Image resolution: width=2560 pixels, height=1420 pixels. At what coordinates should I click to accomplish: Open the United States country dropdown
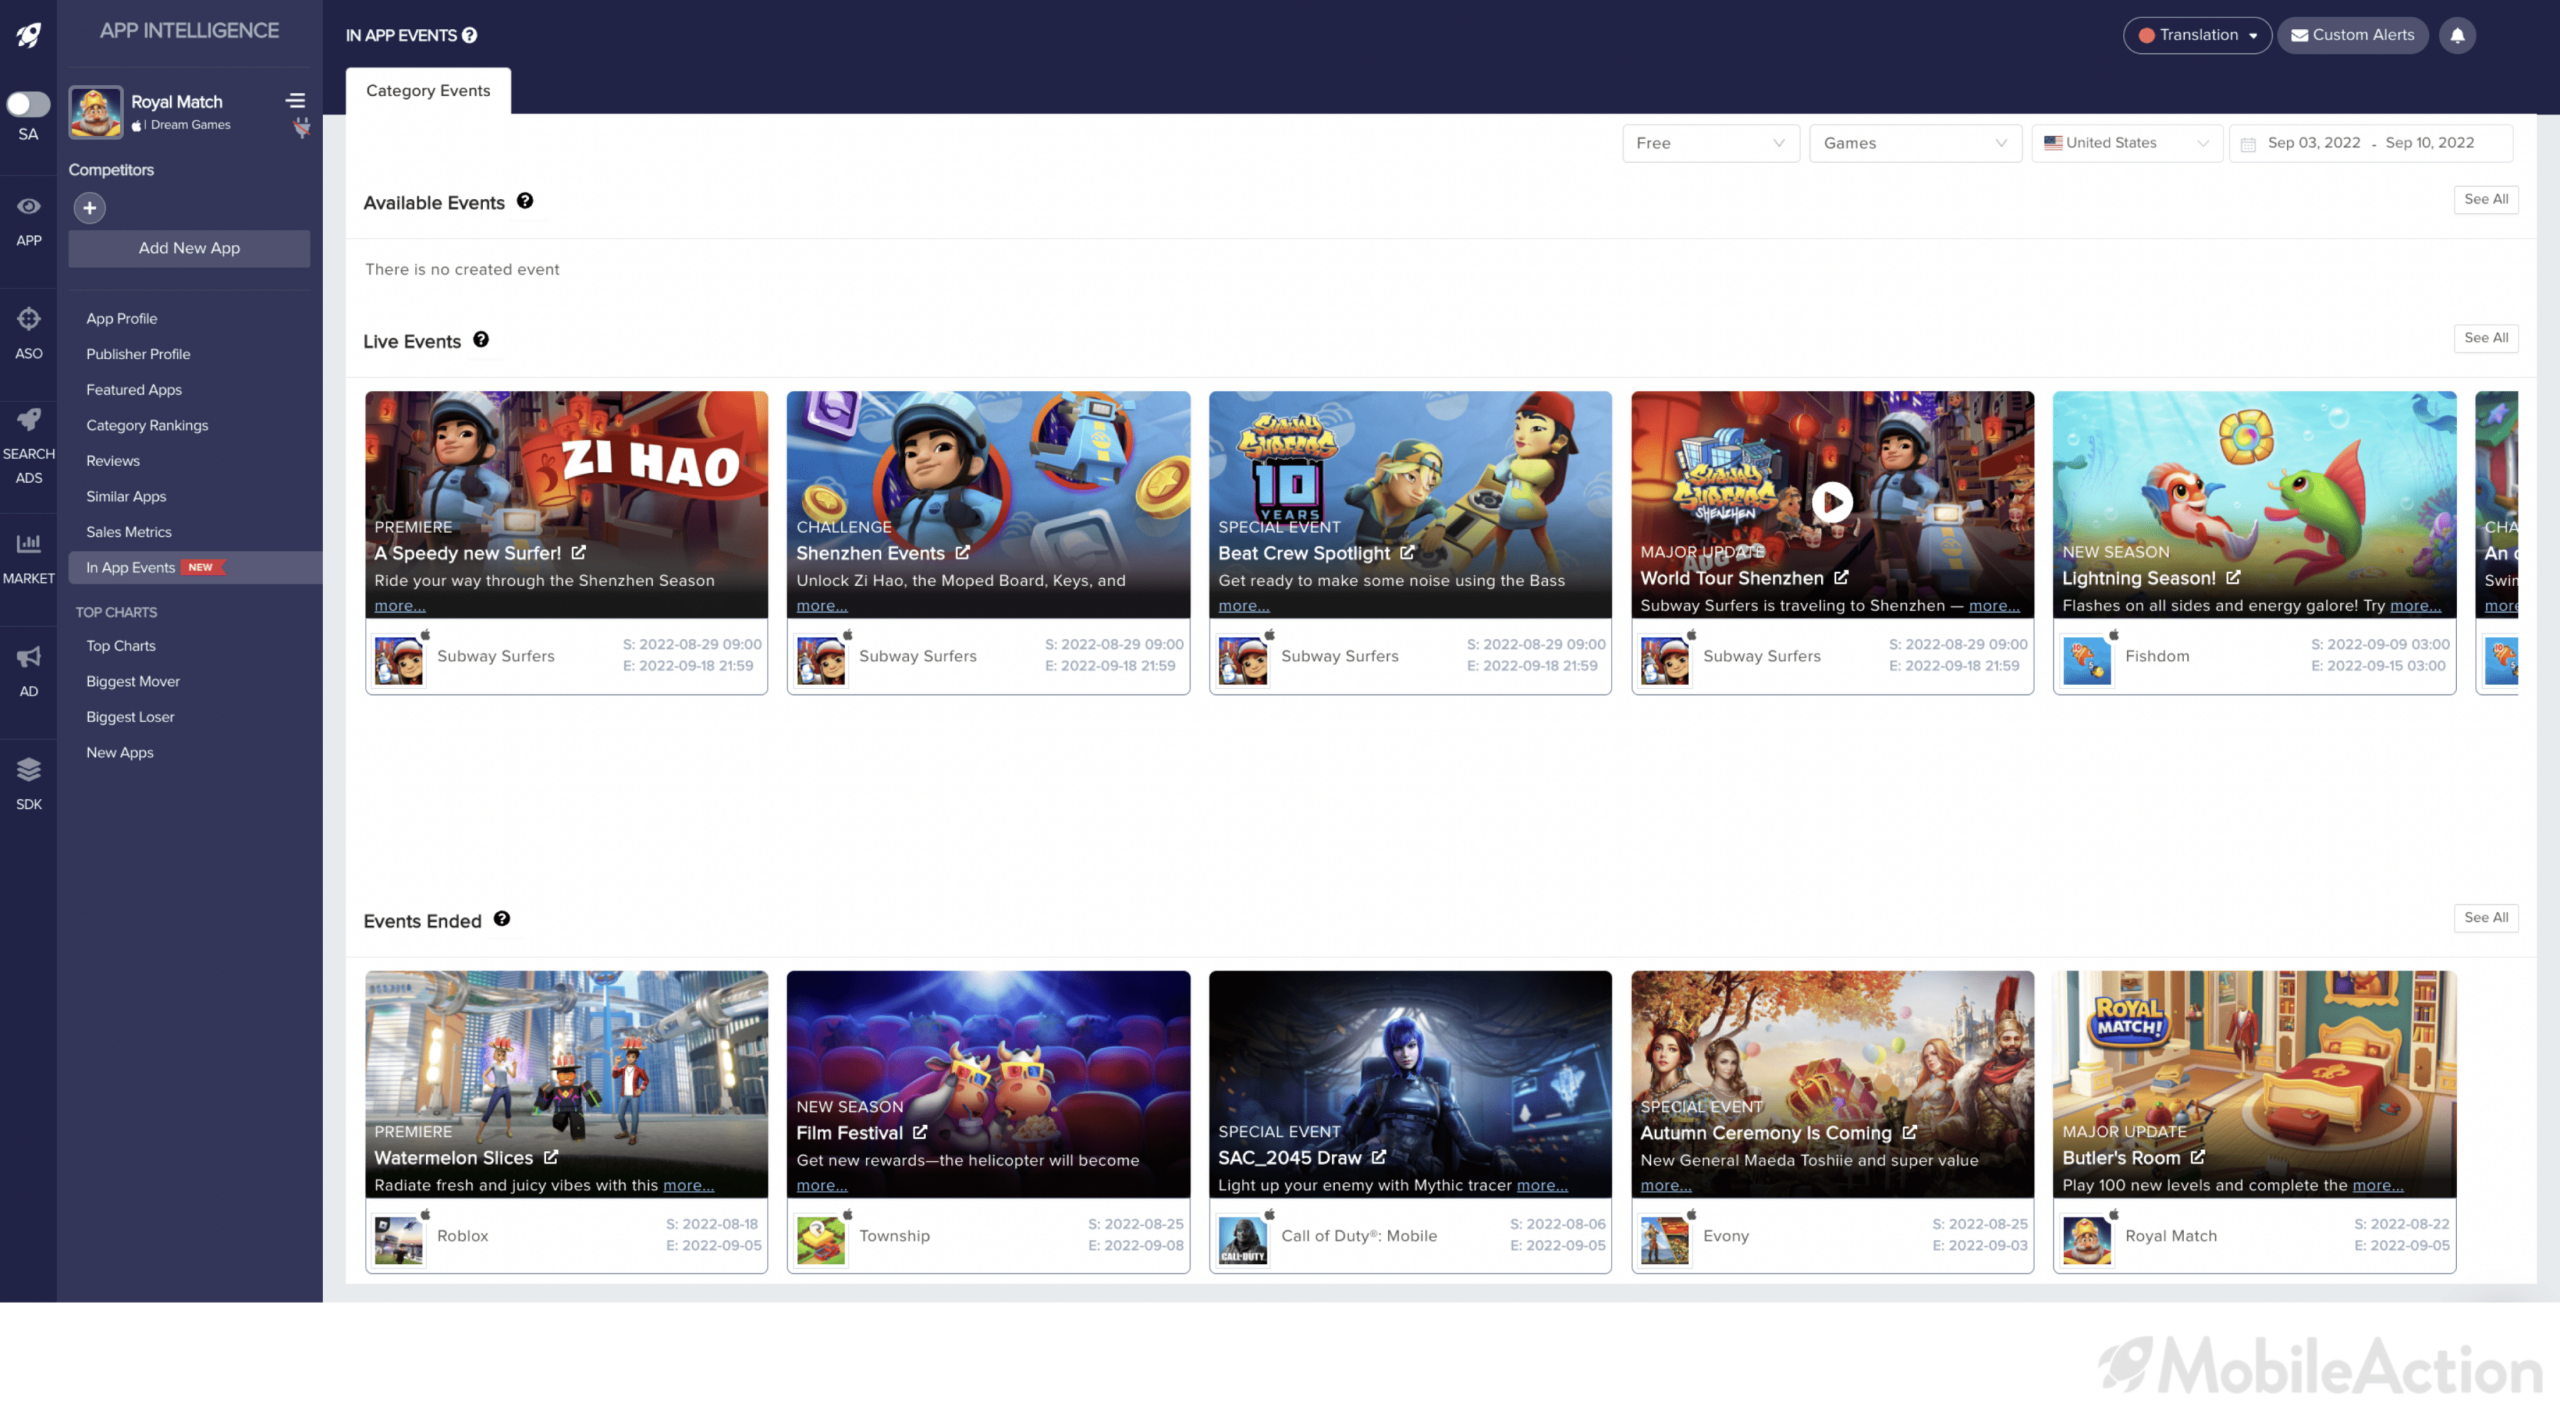2126,143
